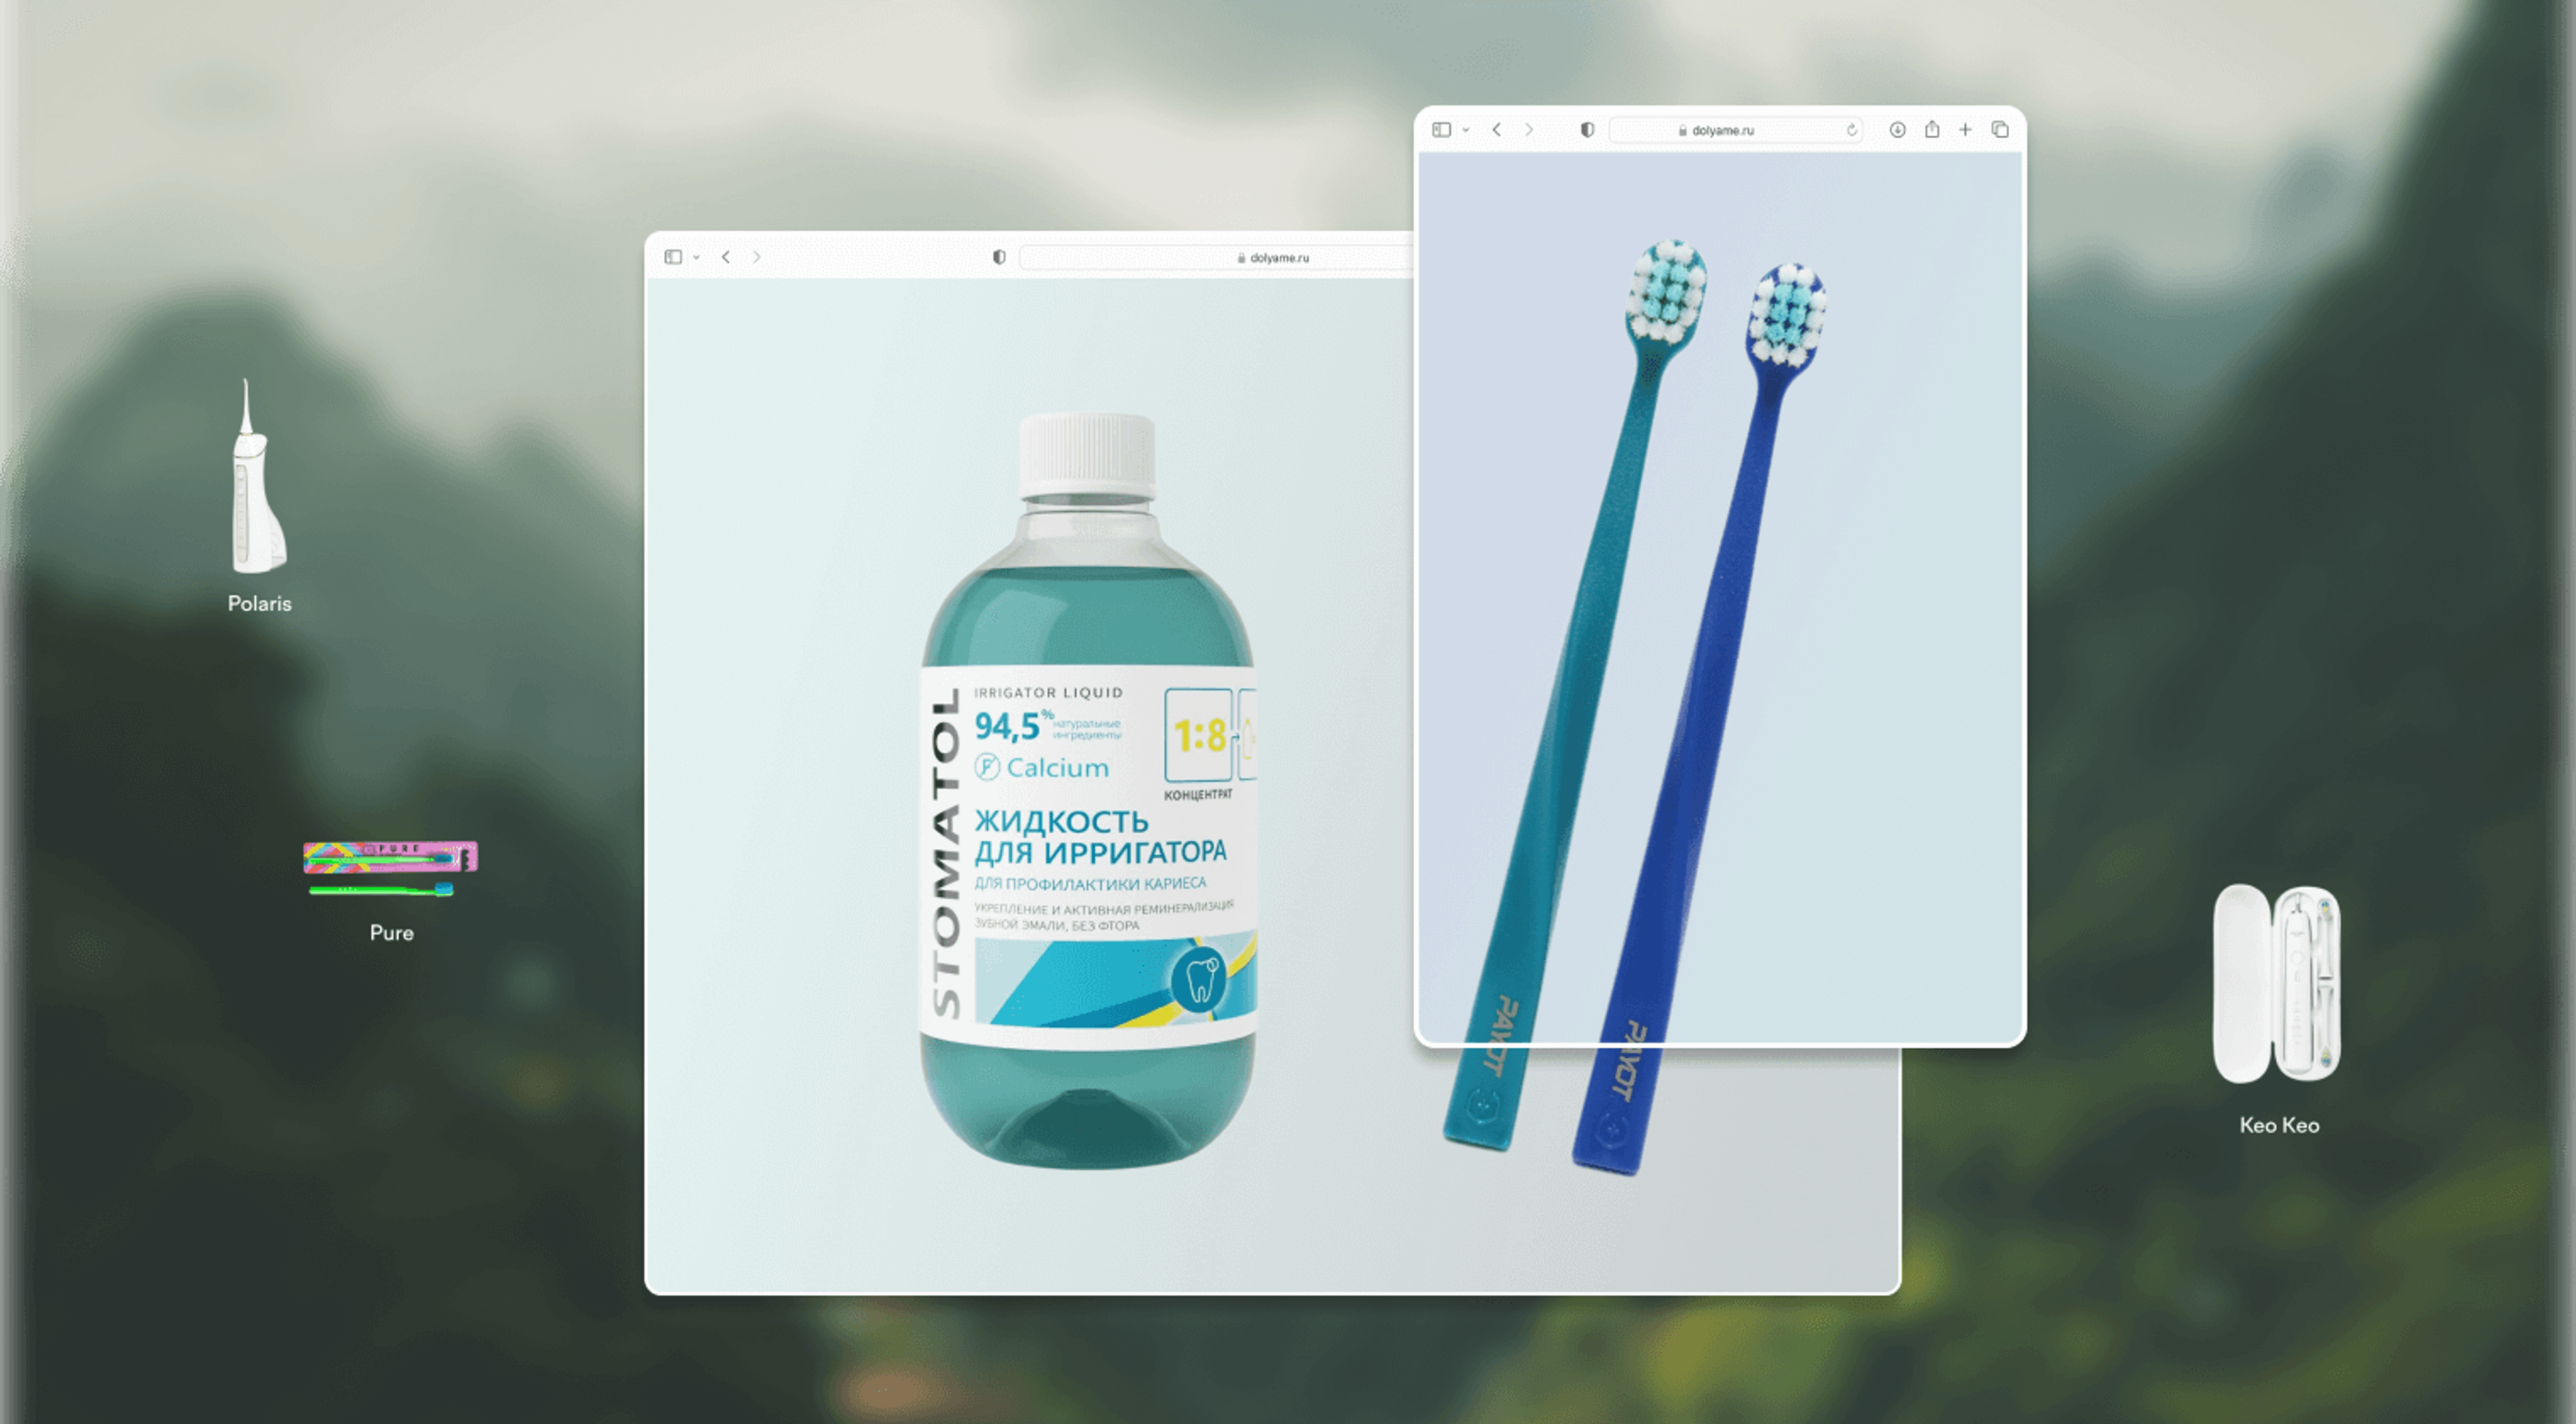
Task: Click the share button in right browser
Action: tap(1929, 128)
